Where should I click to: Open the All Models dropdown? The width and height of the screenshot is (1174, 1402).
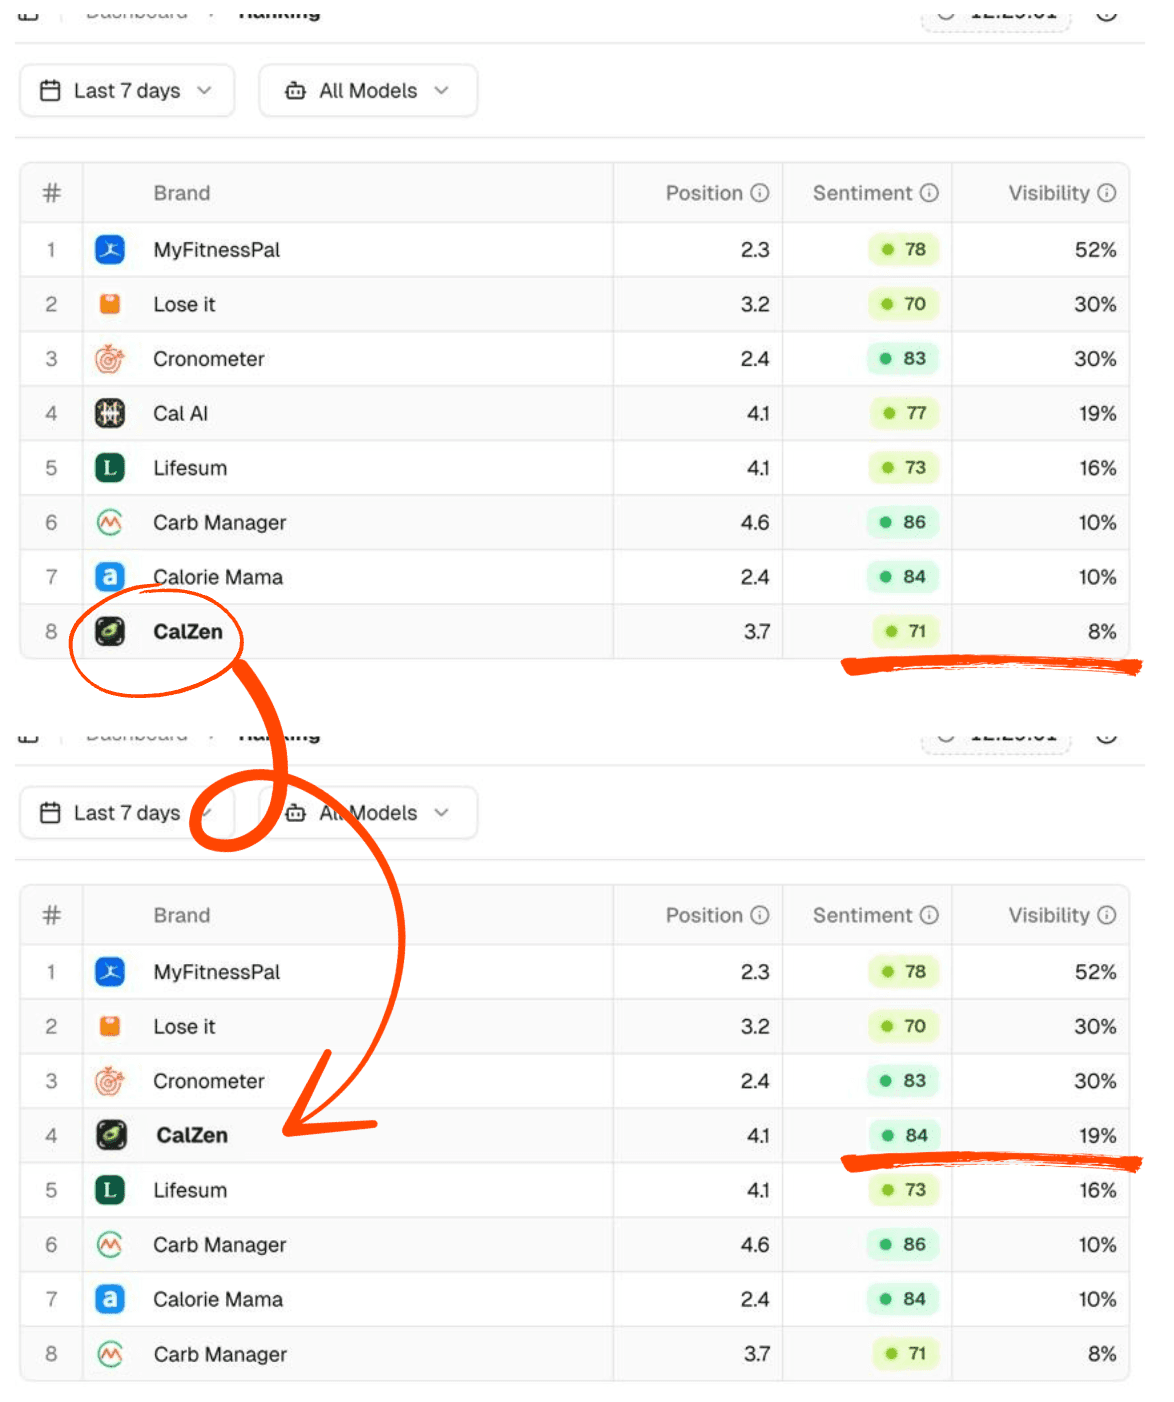(368, 90)
